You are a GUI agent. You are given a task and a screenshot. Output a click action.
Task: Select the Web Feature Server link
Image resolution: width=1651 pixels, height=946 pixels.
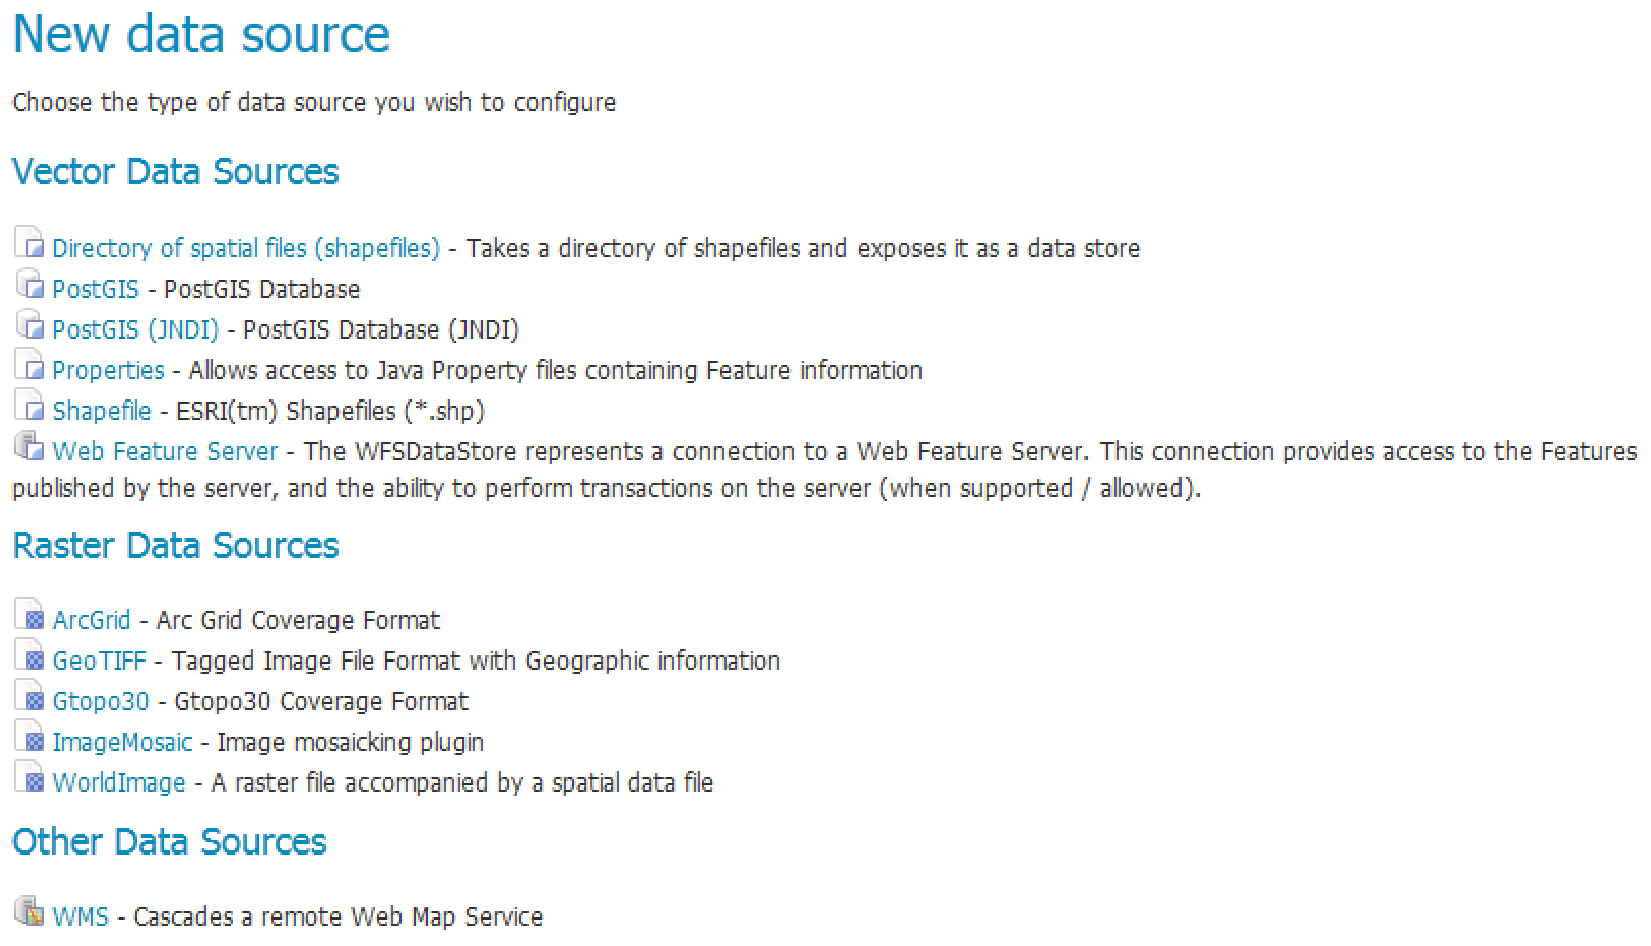click(165, 451)
